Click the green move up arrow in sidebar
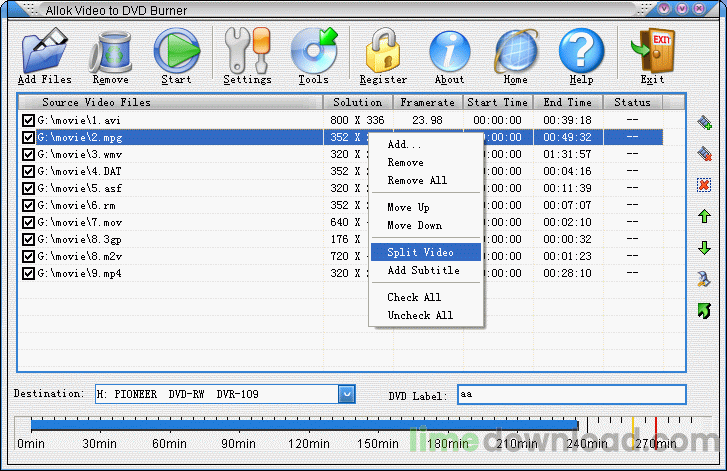This screenshot has width=727, height=471. pyautogui.click(x=704, y=216)
